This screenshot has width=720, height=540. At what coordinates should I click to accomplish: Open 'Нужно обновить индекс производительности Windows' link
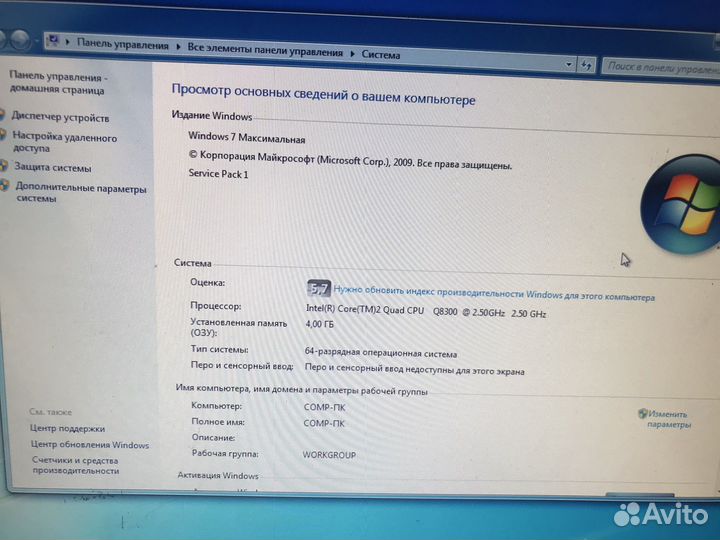click(494, 294)
